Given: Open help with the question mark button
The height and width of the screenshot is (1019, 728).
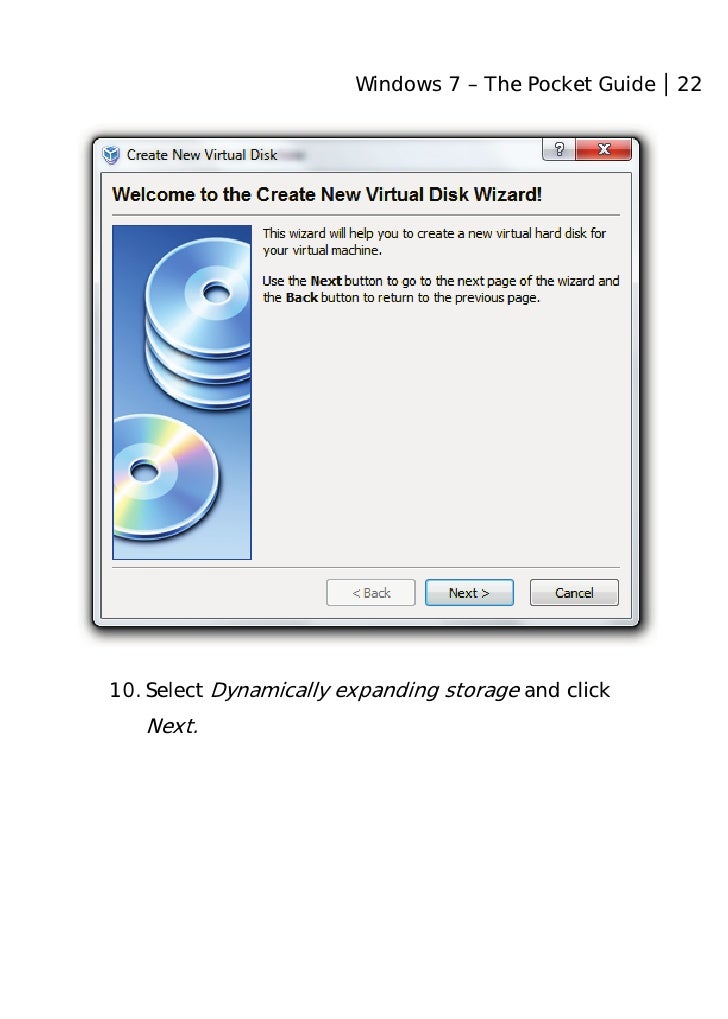Looking at the screenshot, I should tap(558, 149).
